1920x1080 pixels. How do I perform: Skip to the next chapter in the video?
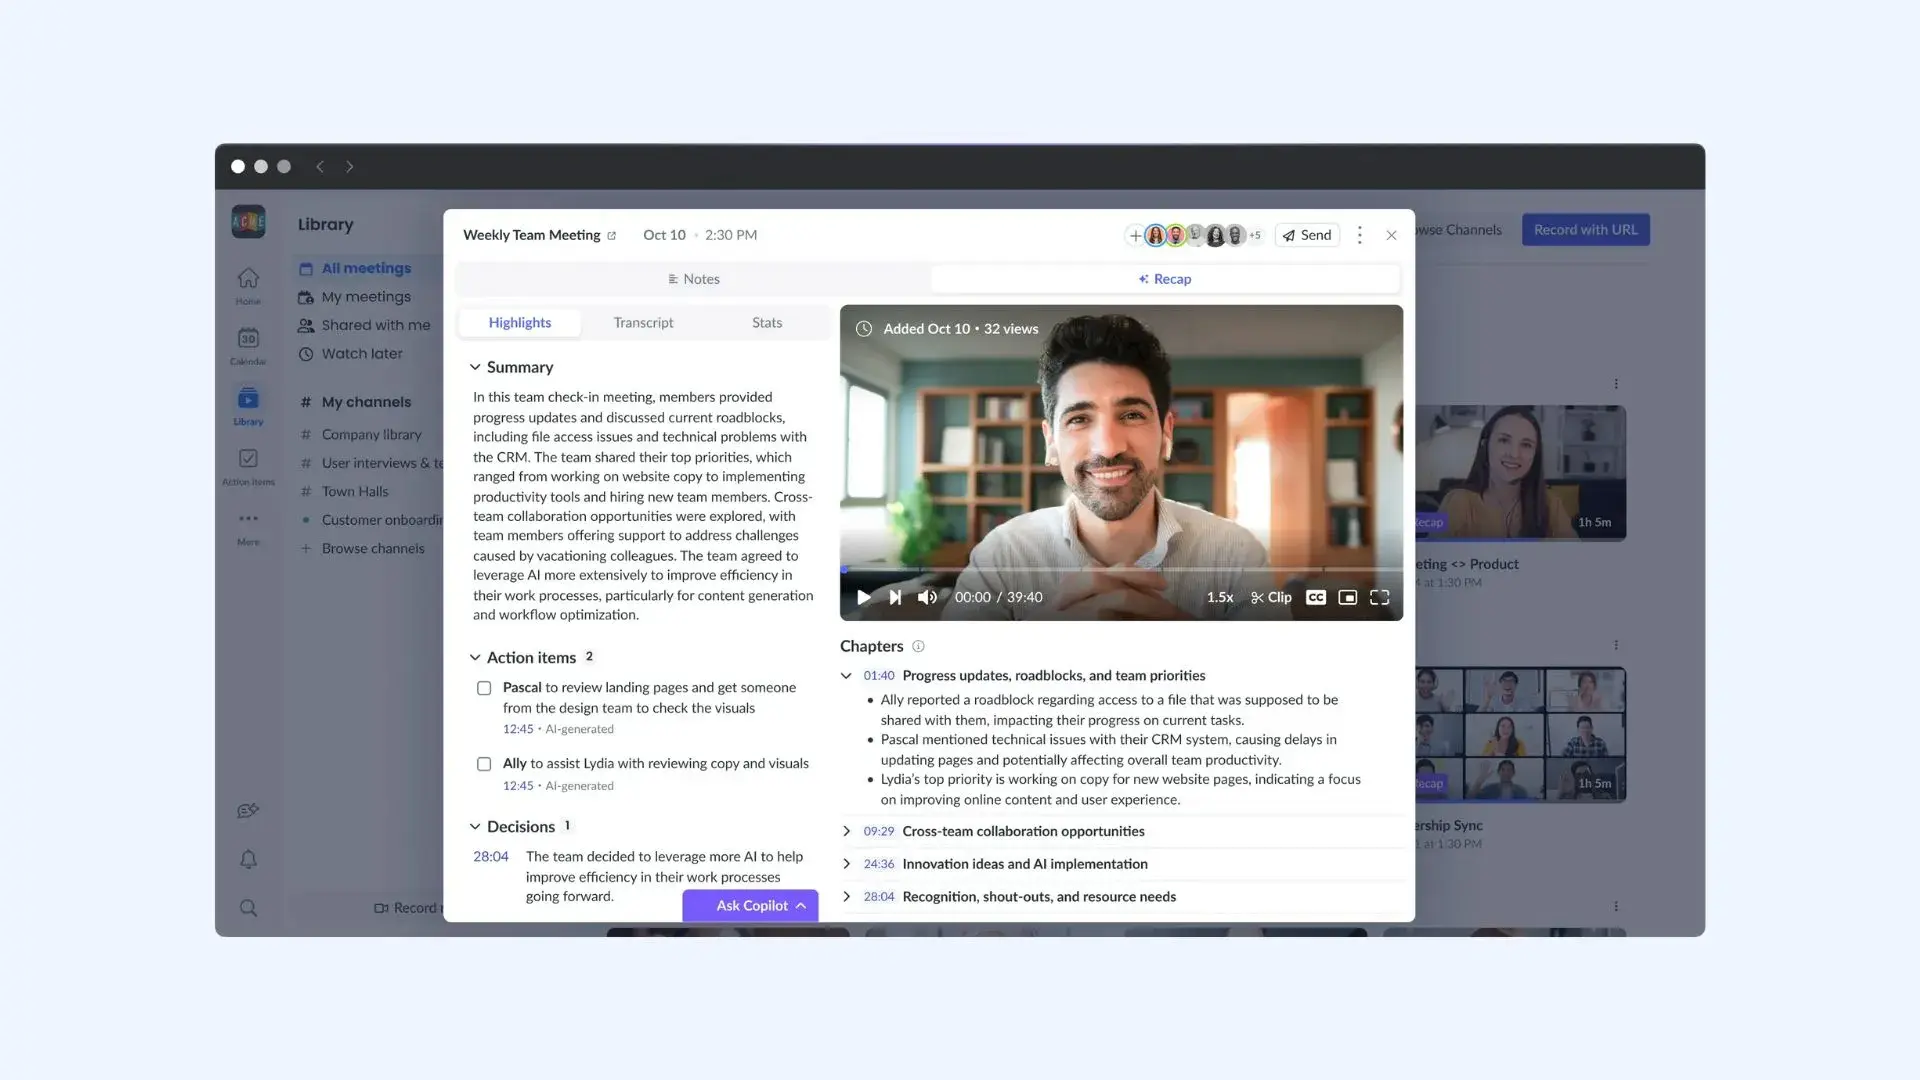[x=895, y=597]
